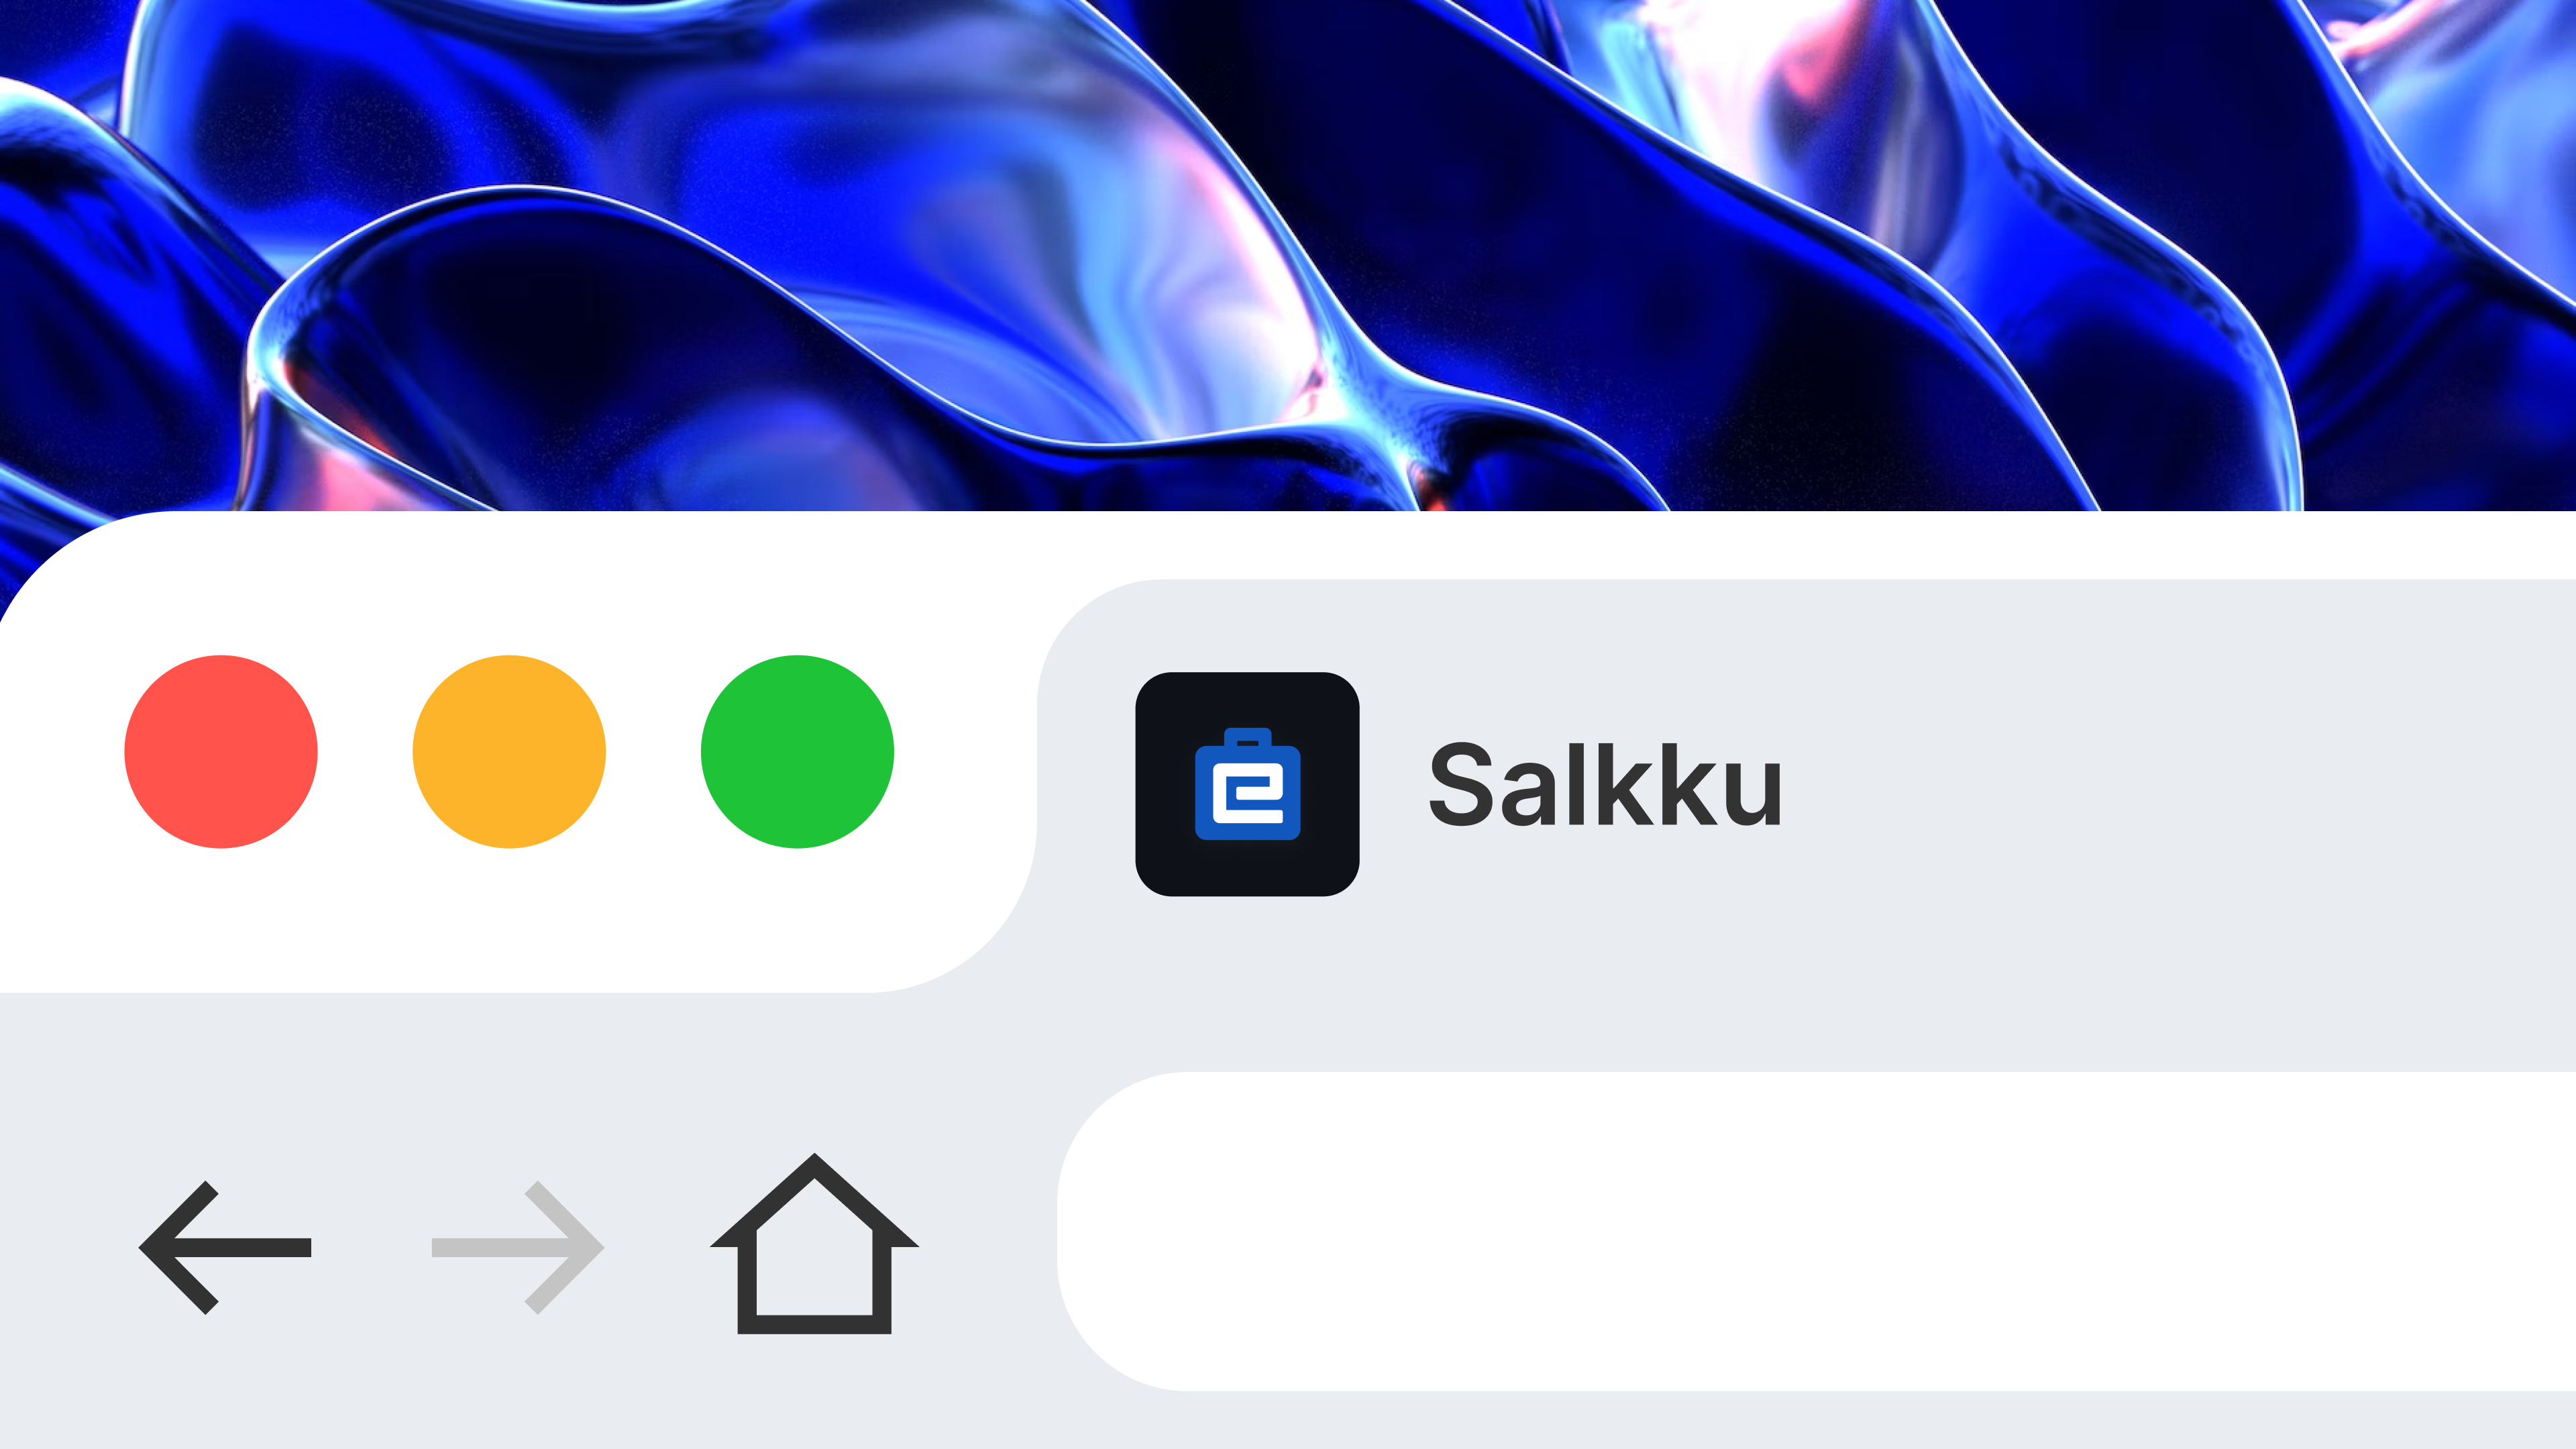The width and height of the screenshot is (2576, 1449).
Task: Open the home page via house icon
Action: pos(814,1244)
